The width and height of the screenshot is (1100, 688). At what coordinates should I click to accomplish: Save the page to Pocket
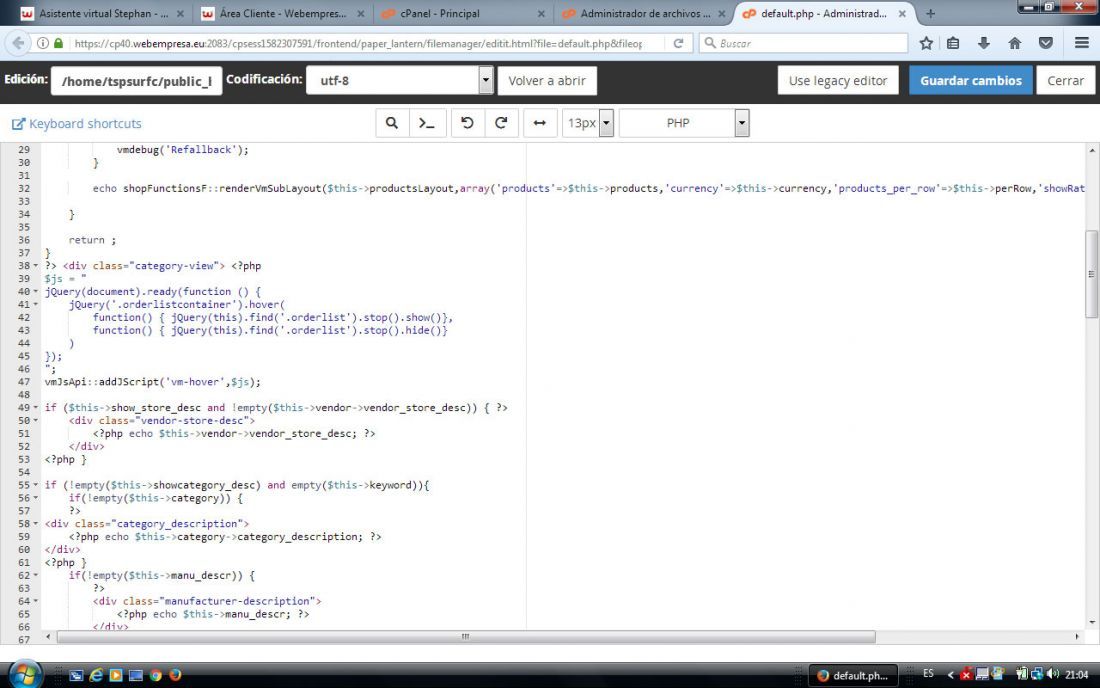tap(1045, 43)
